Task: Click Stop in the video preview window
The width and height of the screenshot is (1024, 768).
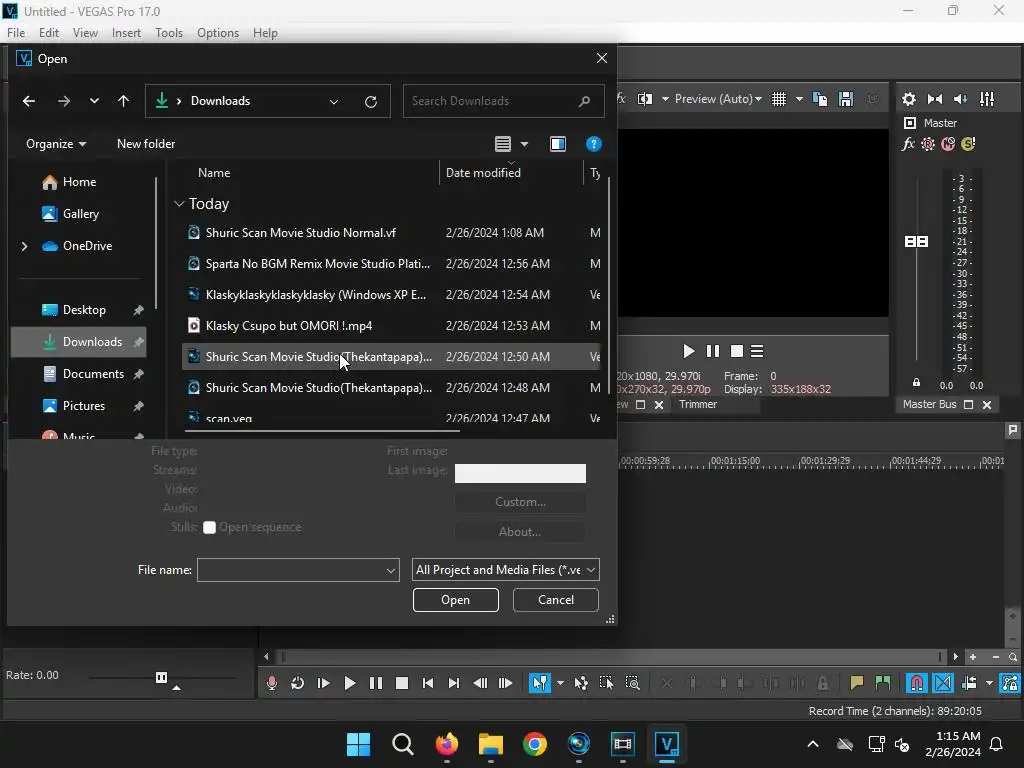Action: click(x=737, y=351)
